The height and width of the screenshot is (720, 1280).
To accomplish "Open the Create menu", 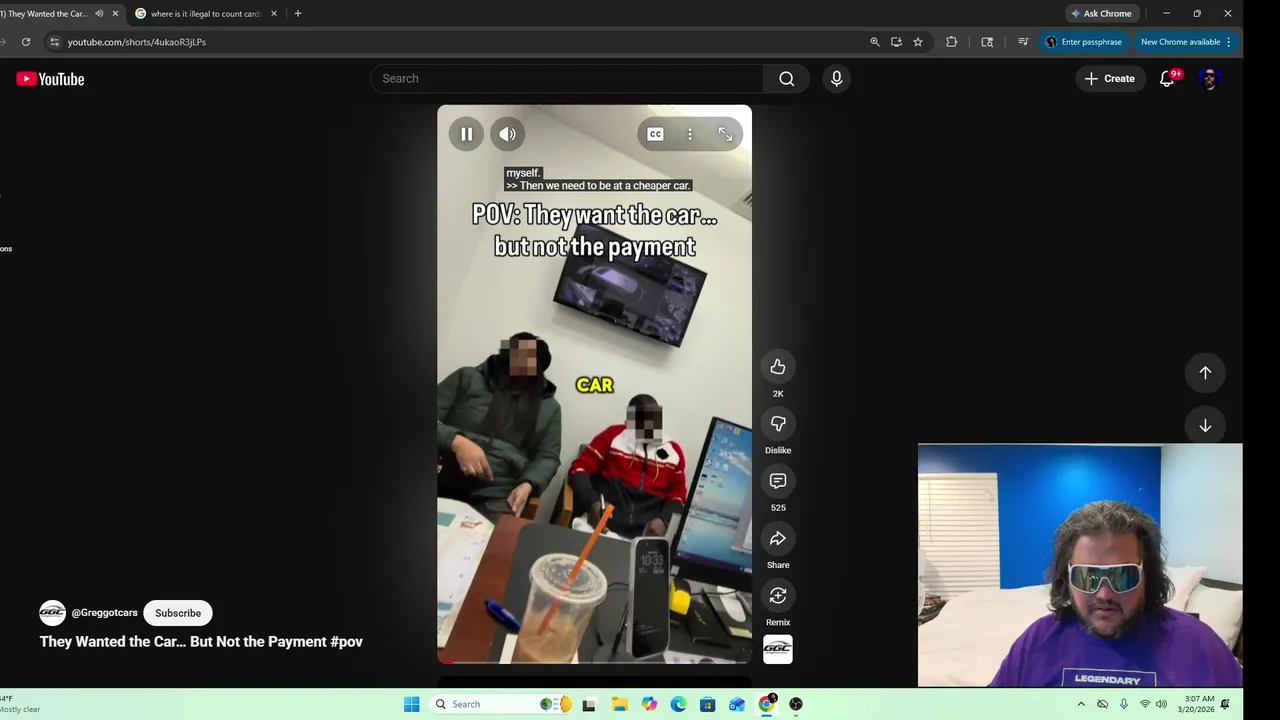I will 1110,79.
